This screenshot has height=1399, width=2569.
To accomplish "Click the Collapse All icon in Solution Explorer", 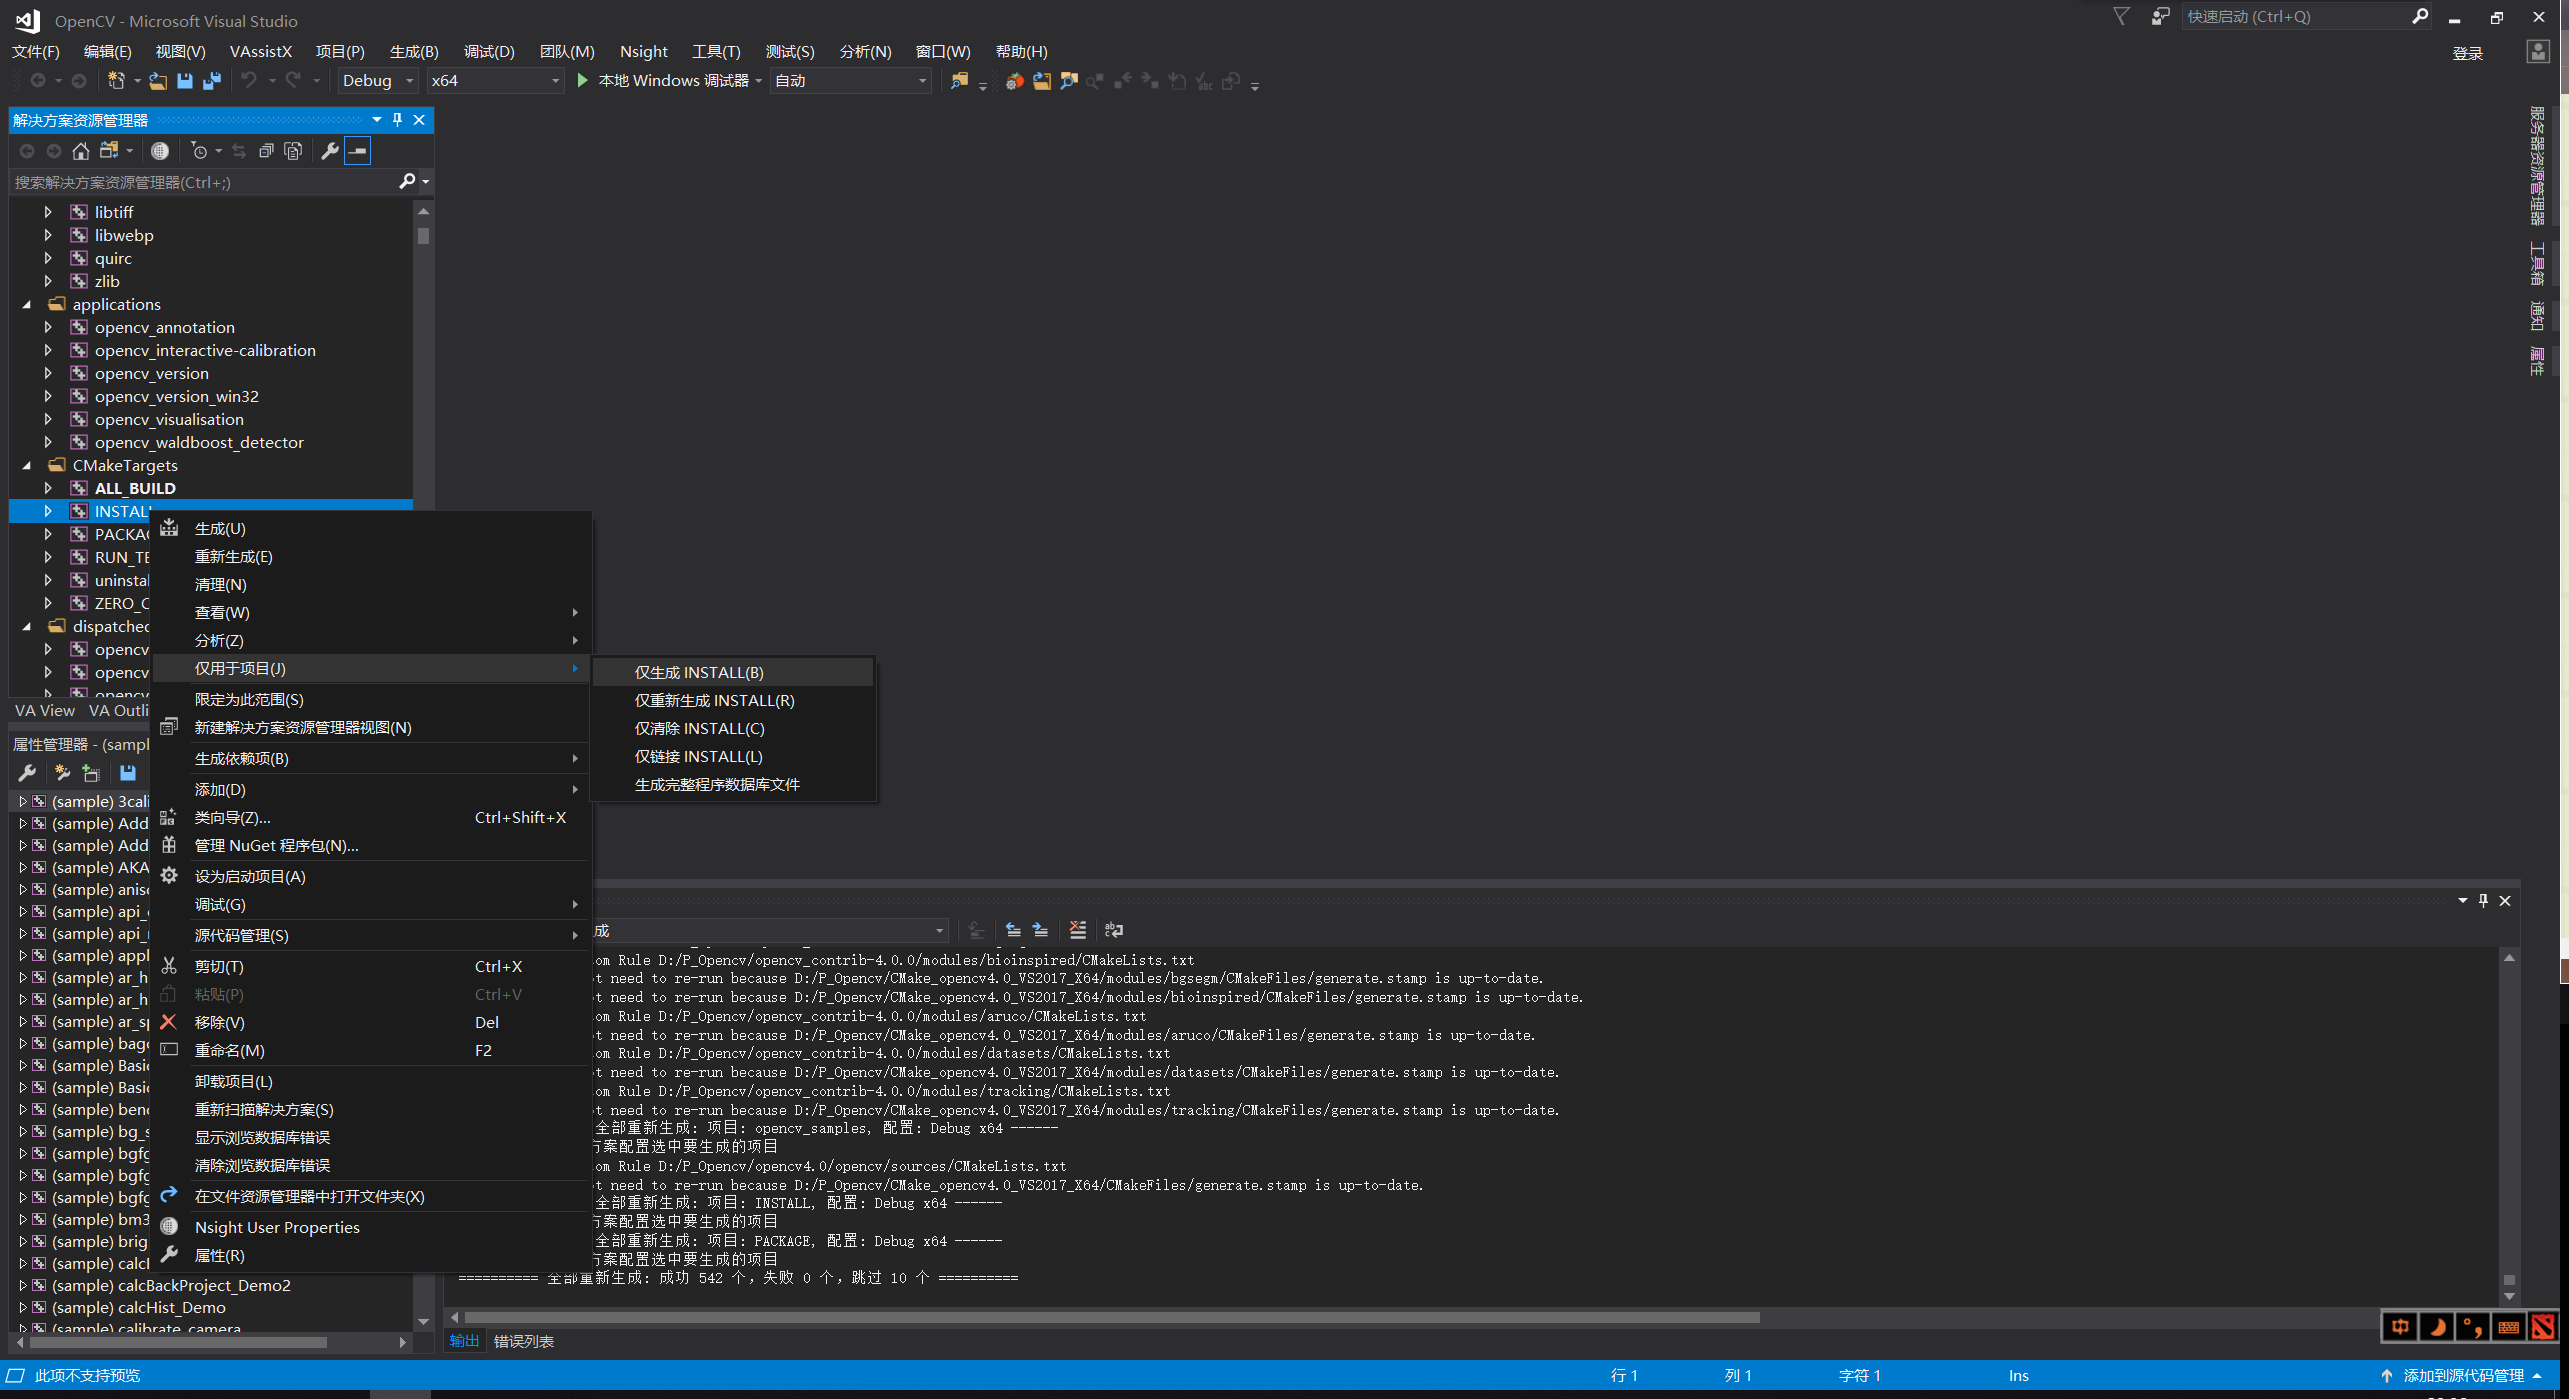I will click(266, 151).
